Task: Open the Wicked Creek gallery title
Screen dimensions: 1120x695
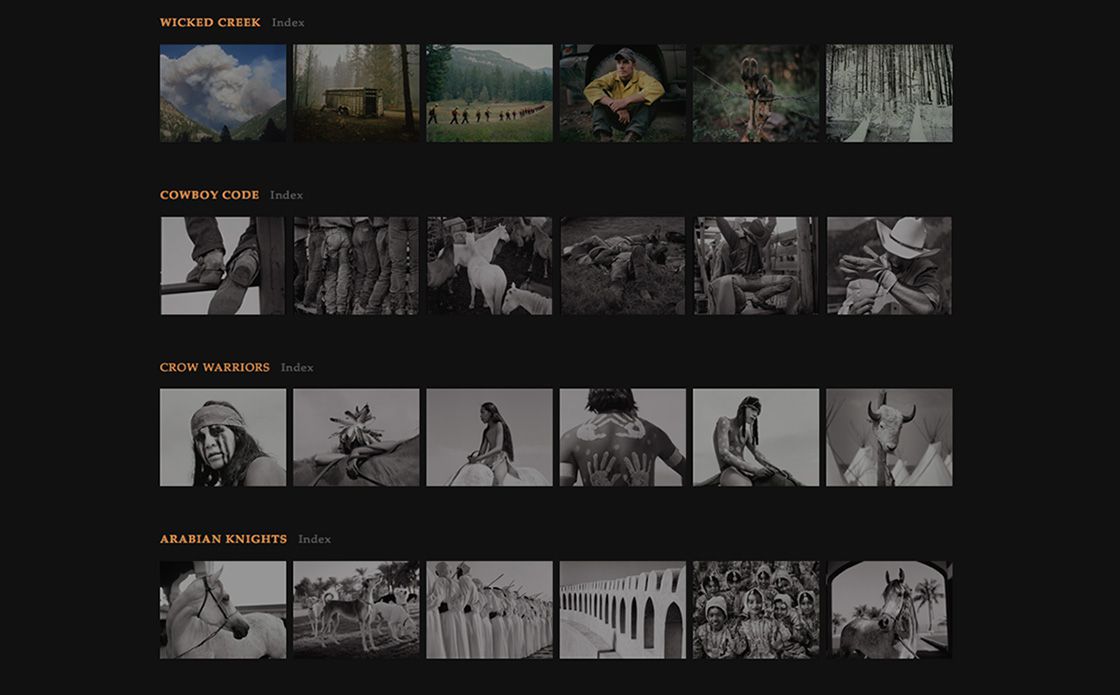Action: tap(210, 22)
